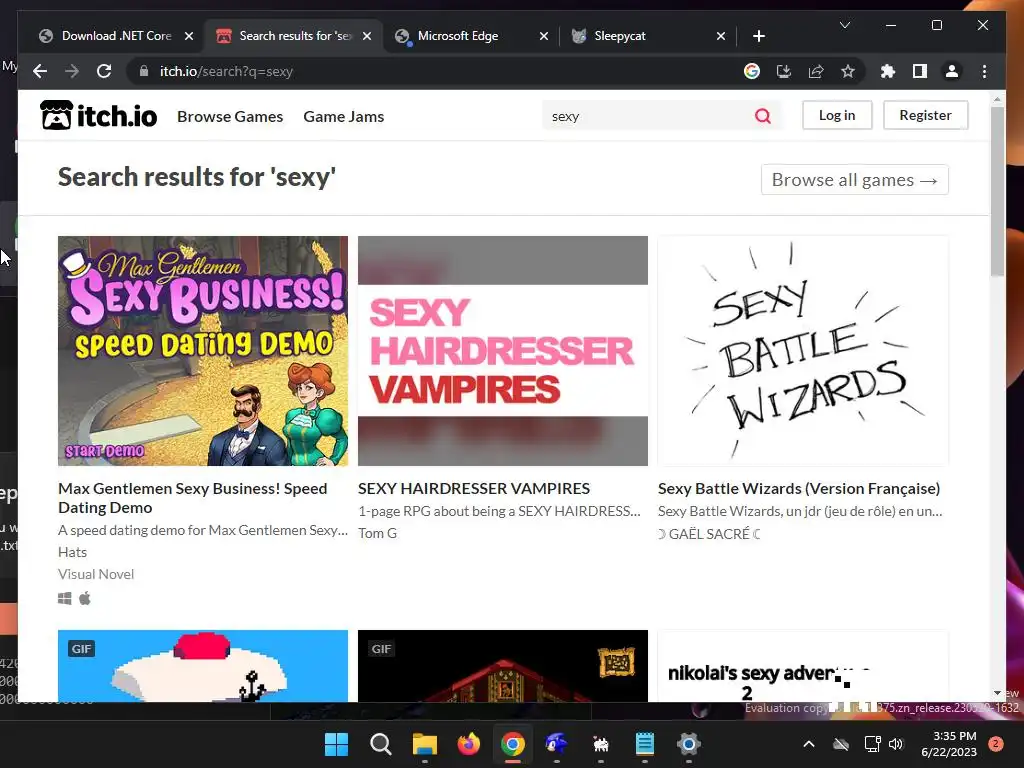Open nikolai's sexy adventure 2 thumbnail
The width and height of the screenshot is (1024, 768).
803,666
